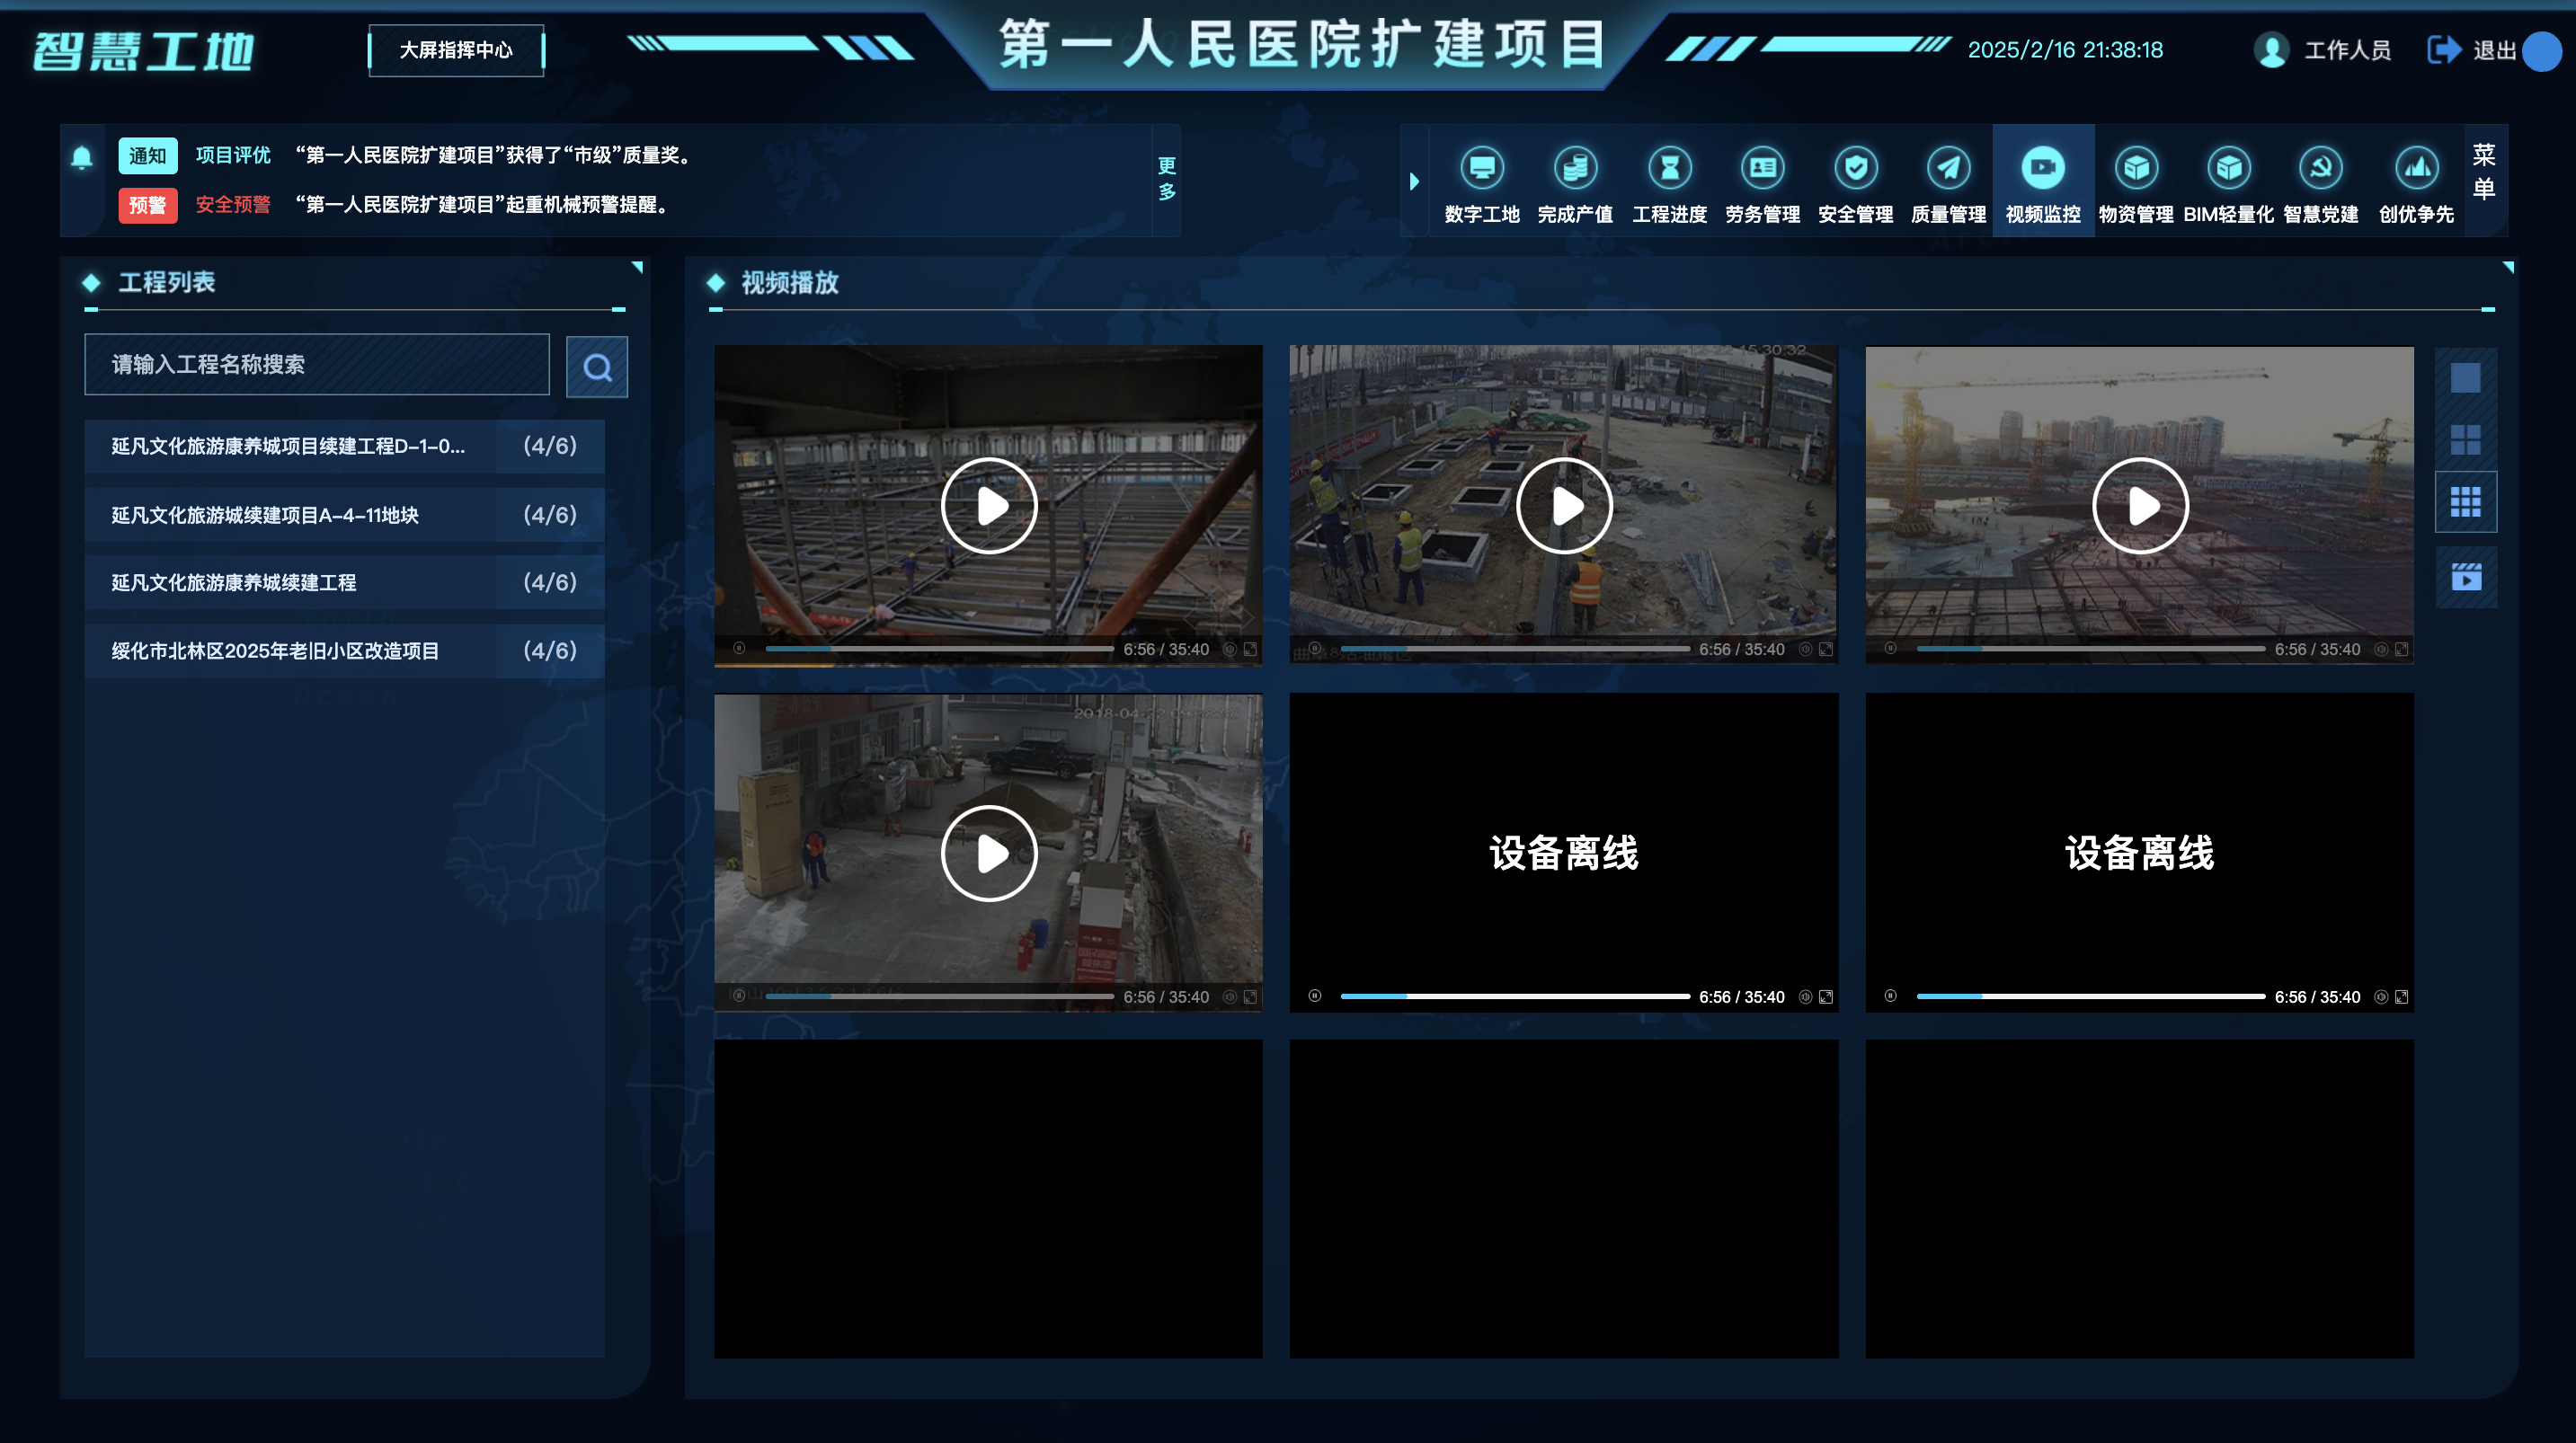Switch to single video layout
This screenshot has width=2576, height=1443.
point(2465,380)
